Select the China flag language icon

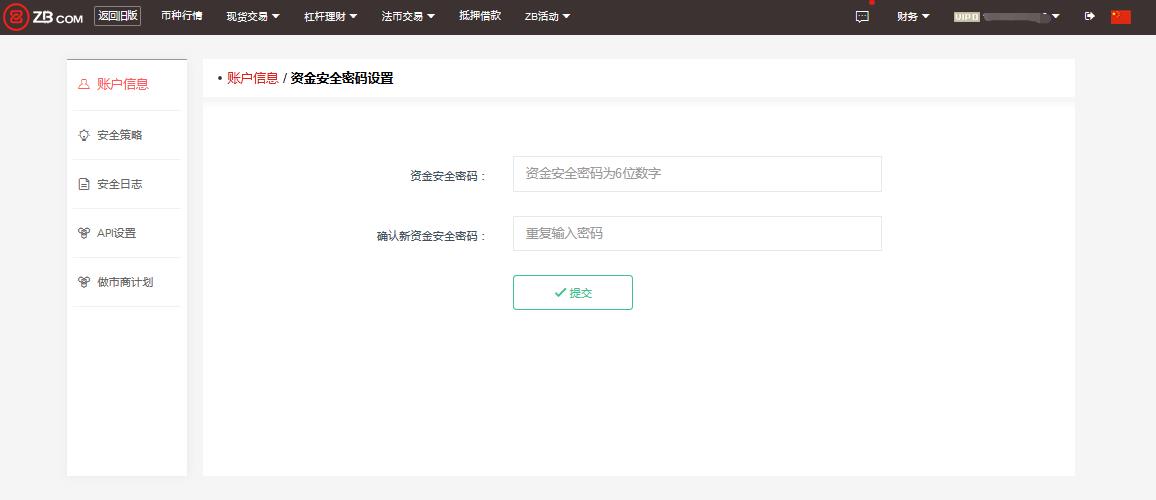[x=1120, y=16]
